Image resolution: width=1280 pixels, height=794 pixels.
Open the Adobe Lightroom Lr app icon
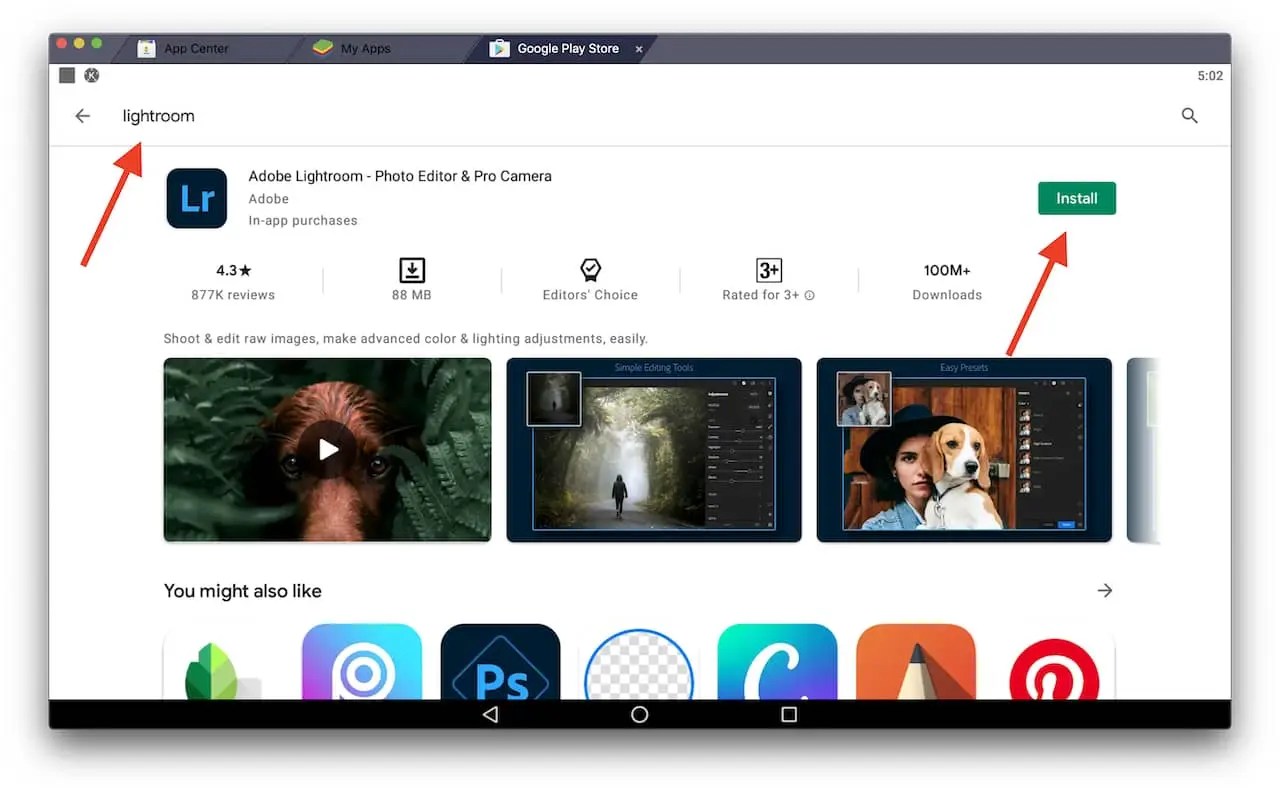click(197, 198)
